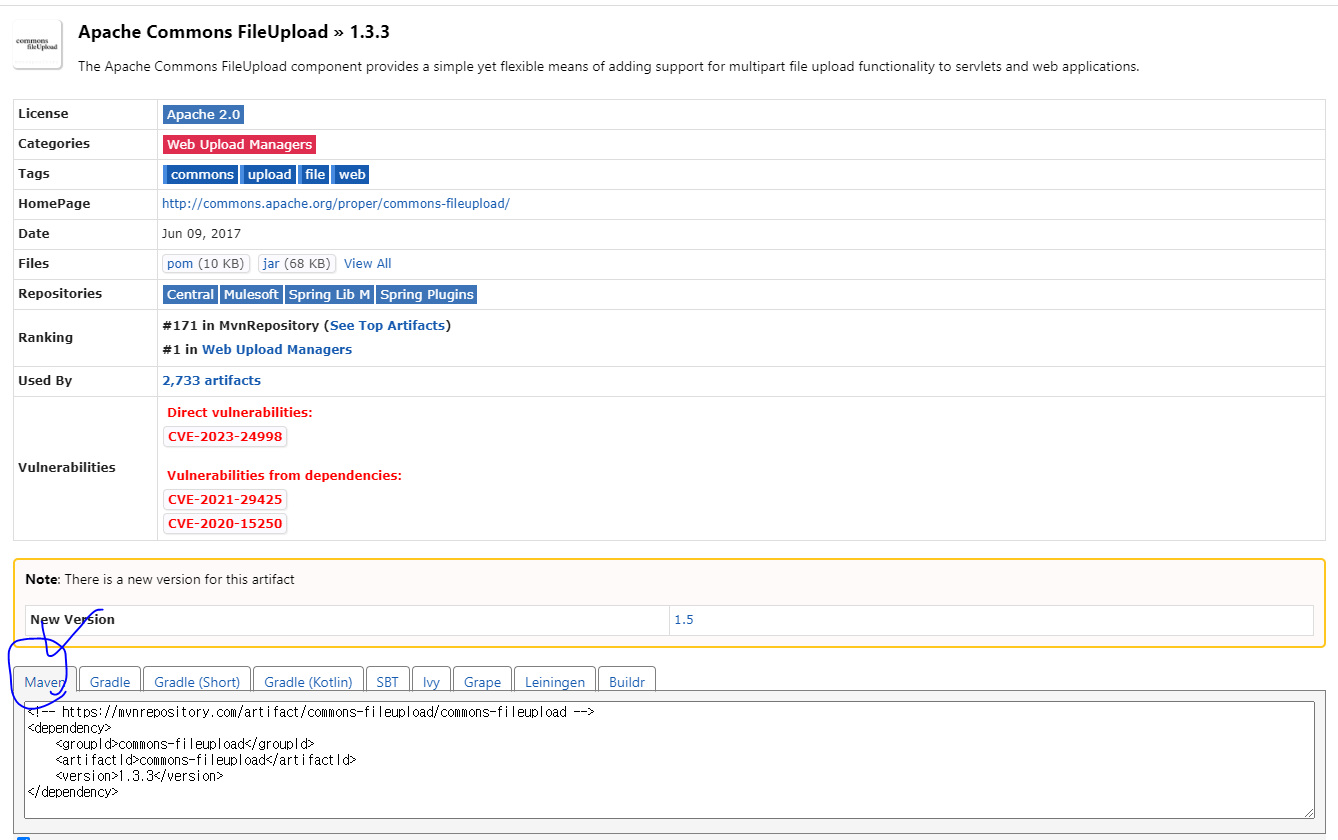The height and width of the screenshot is (840, 1338).
Task: Click the page title Apache Commons FileUpload » 1.3.3
Action: pyautogui.click(x=234, y=32)
